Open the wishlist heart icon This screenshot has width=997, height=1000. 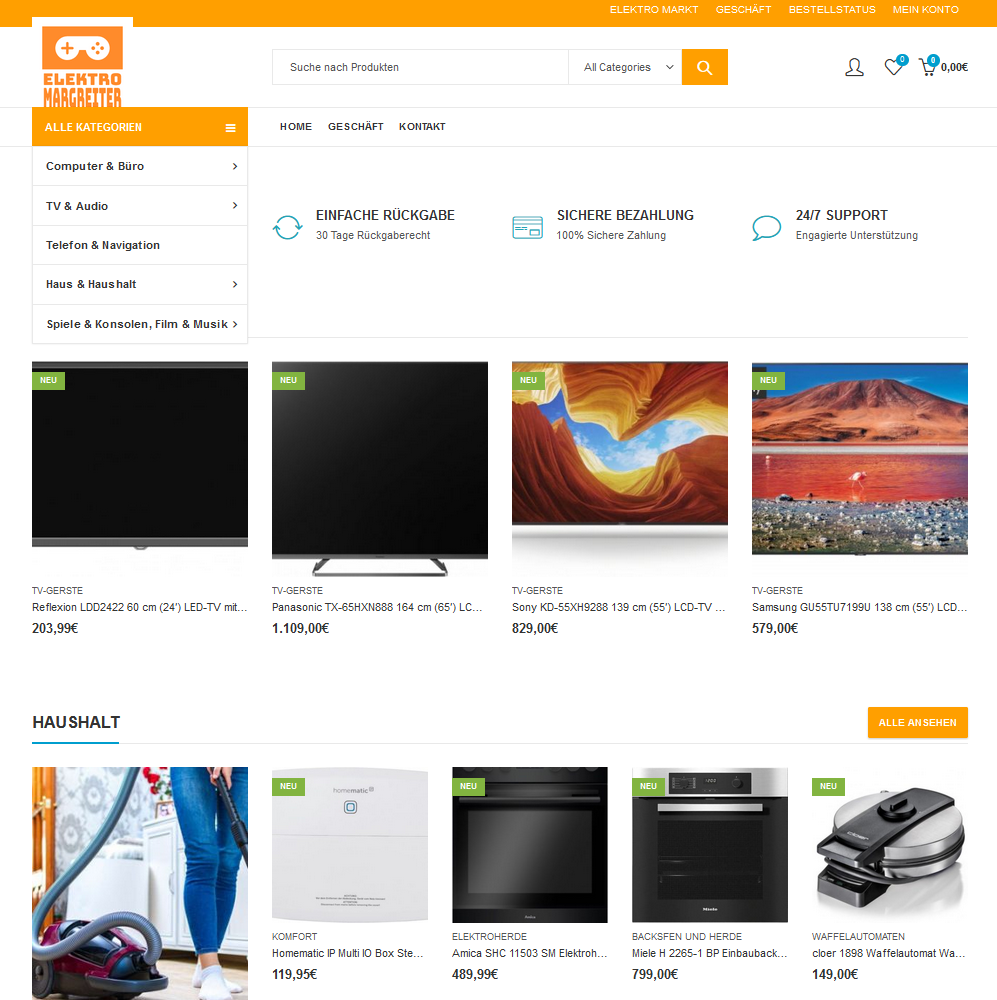click(894, 66)
